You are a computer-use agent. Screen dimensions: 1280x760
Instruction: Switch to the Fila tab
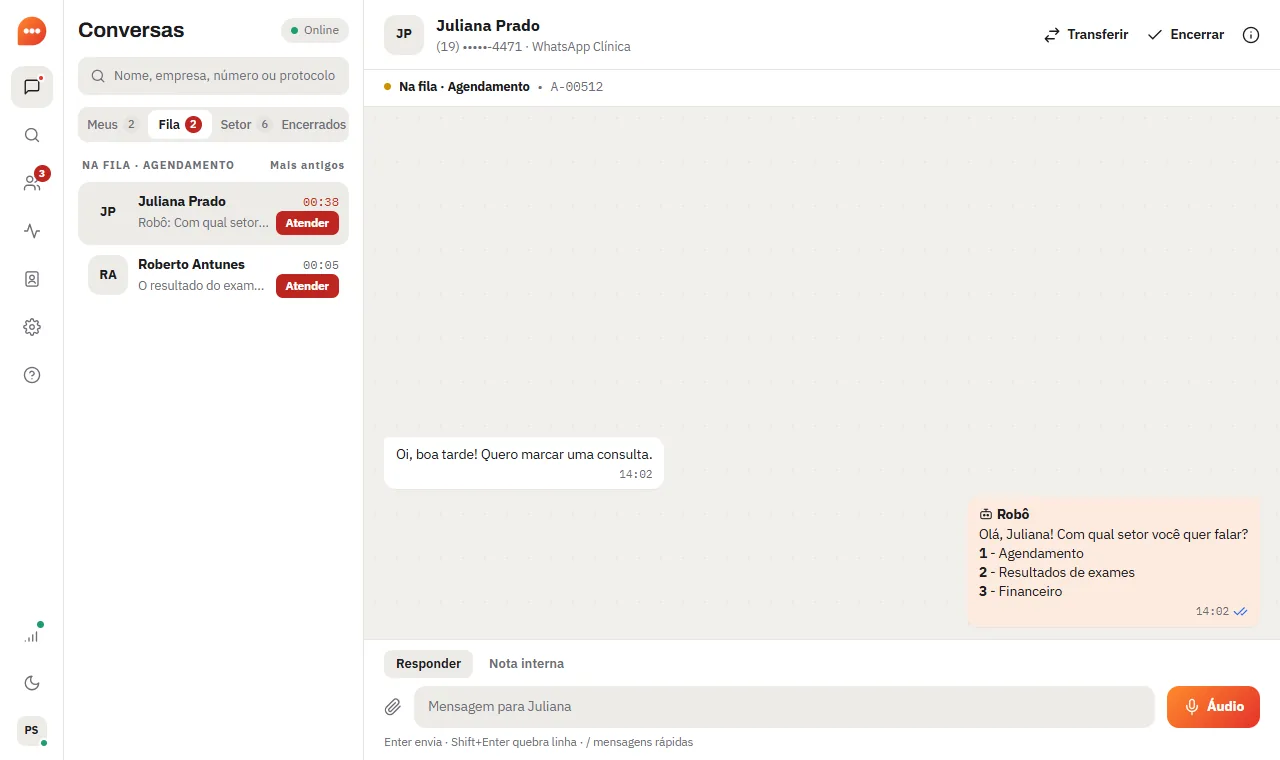tap(180, 125)
